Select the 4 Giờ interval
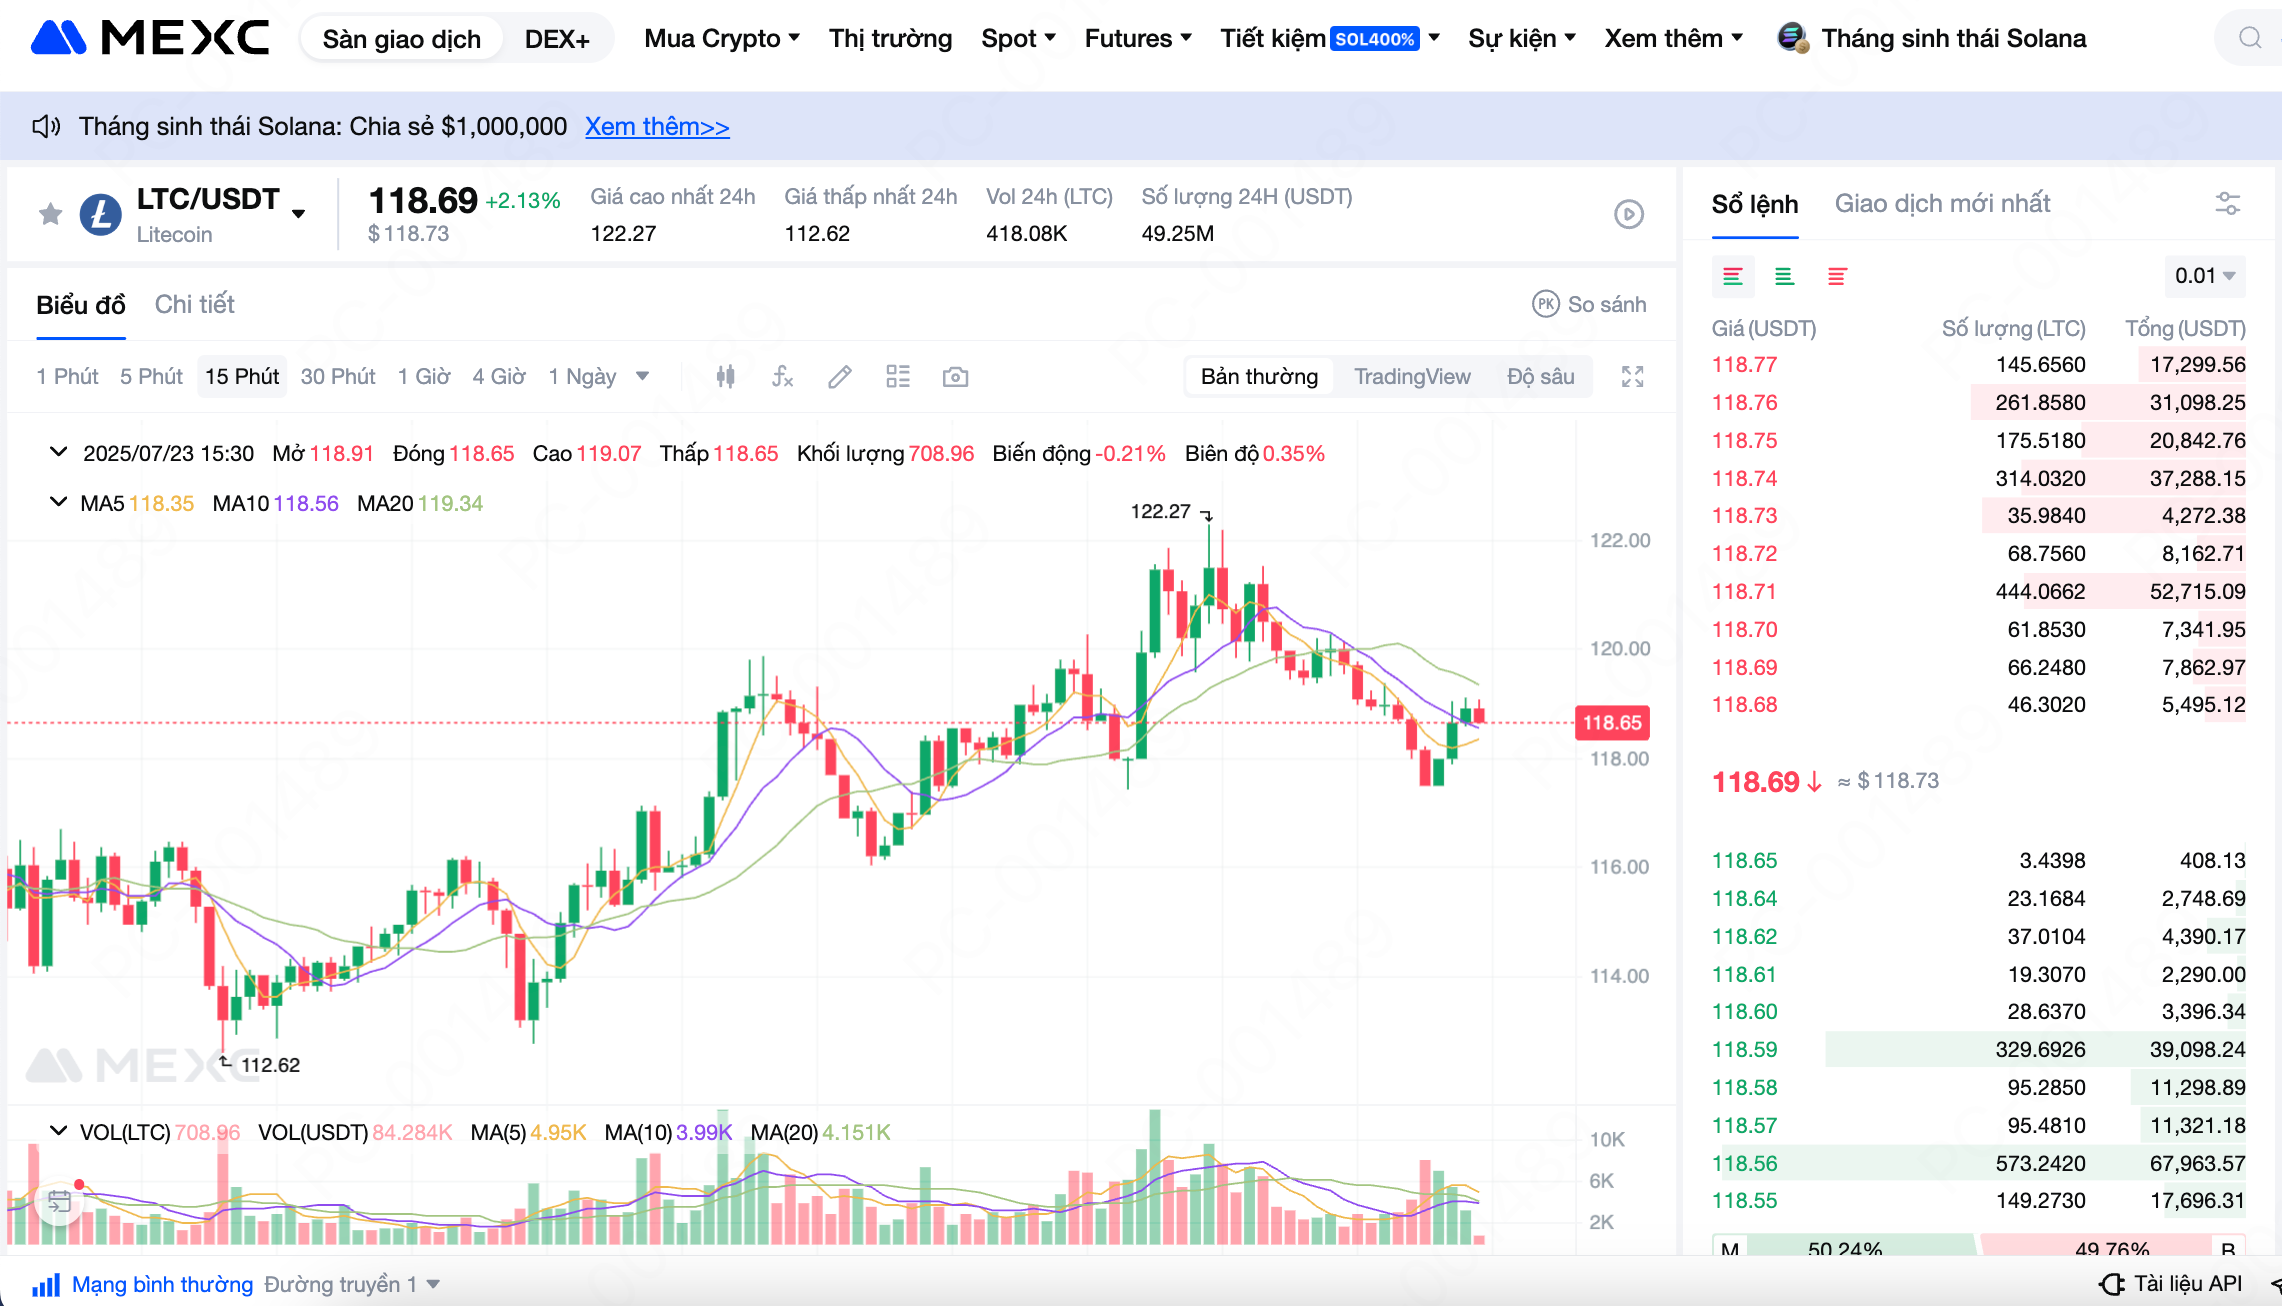The image size is (2282, 1306). (499, 377)
